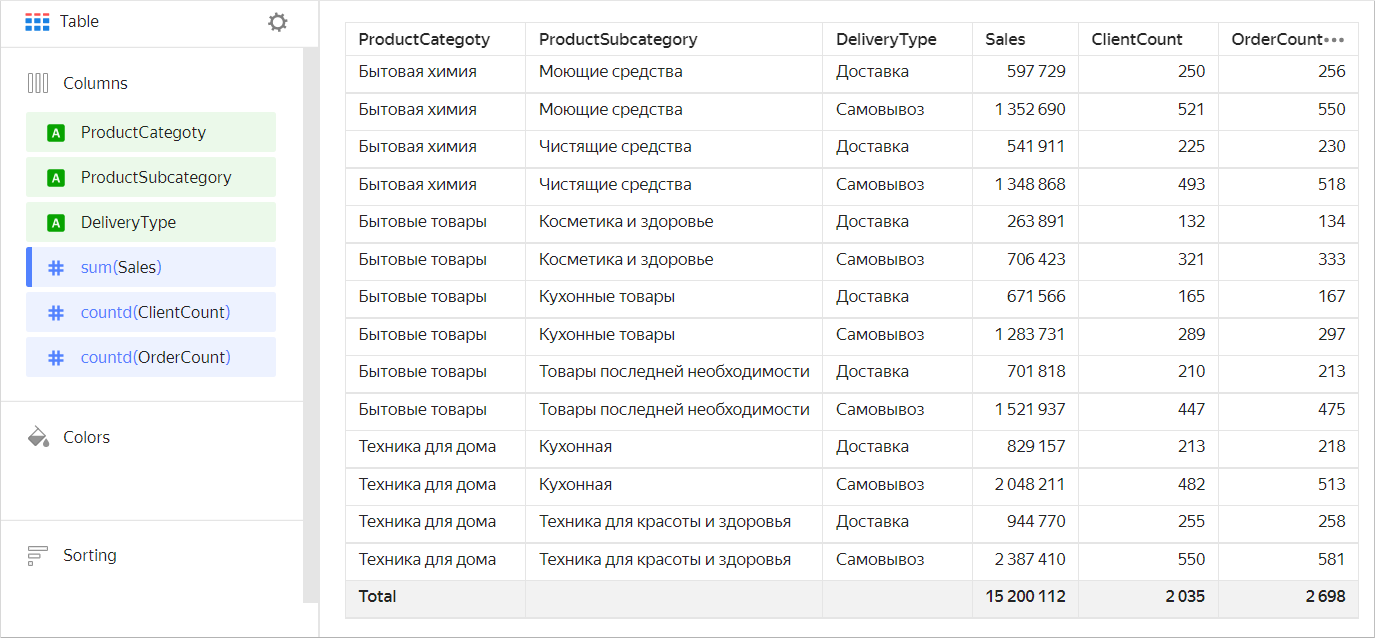Viewport: 1375px width, 638px height.
Task: Click the Total row label
Action: tap(378, 597)
